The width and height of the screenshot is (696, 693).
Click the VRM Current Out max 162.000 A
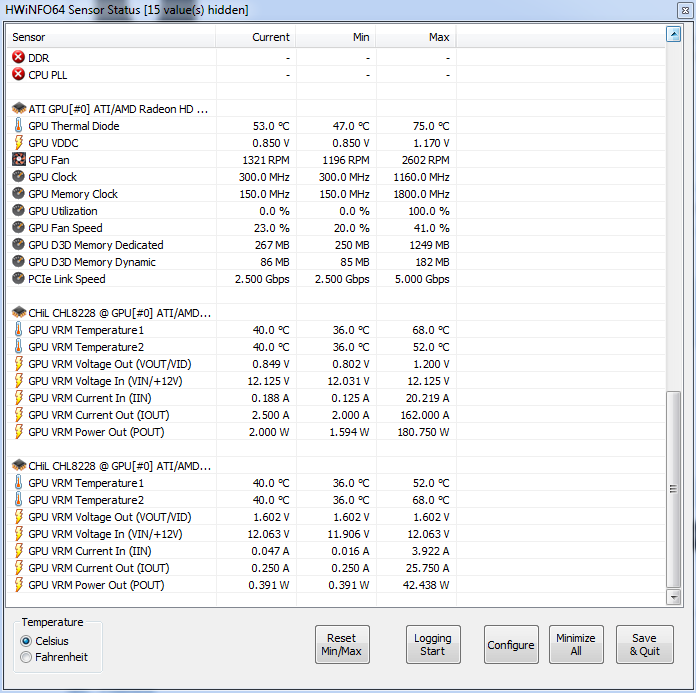tap(425, 415)
